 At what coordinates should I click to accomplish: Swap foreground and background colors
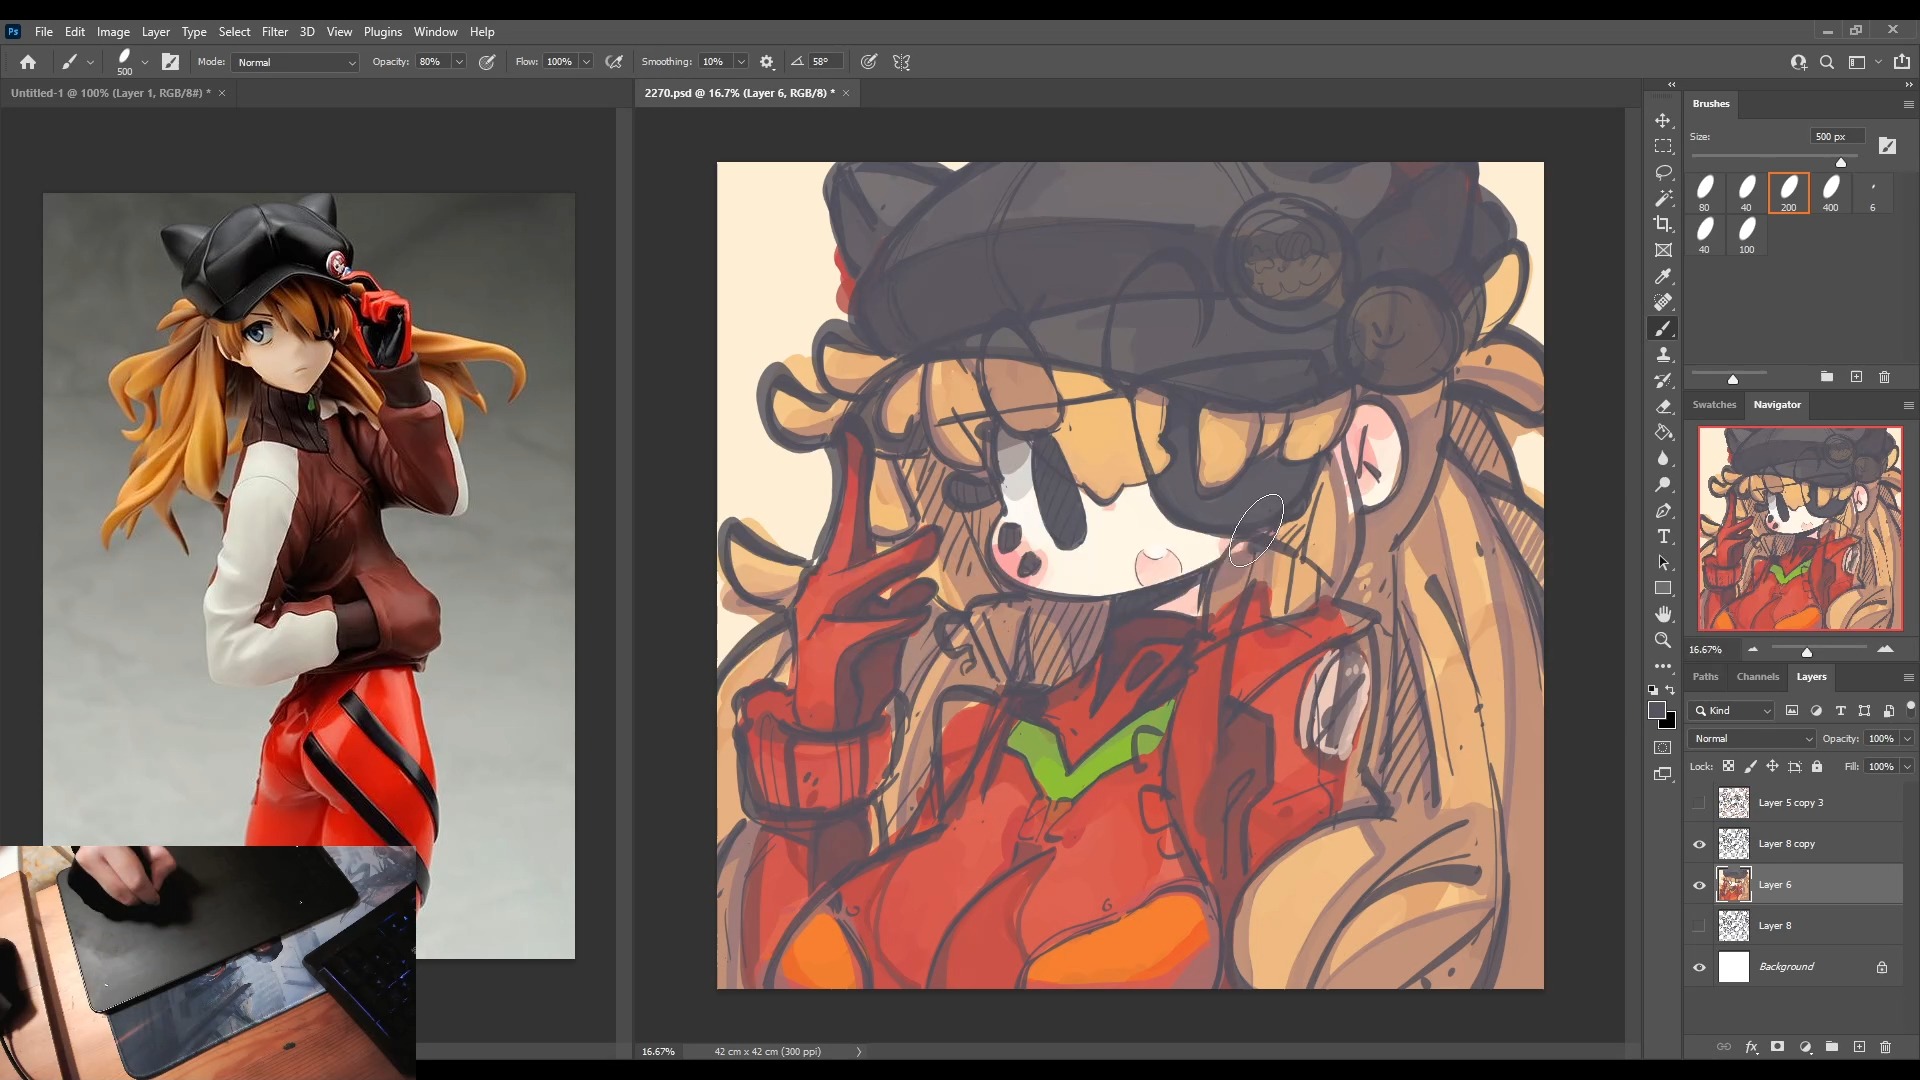click(x=1670, y=690)
